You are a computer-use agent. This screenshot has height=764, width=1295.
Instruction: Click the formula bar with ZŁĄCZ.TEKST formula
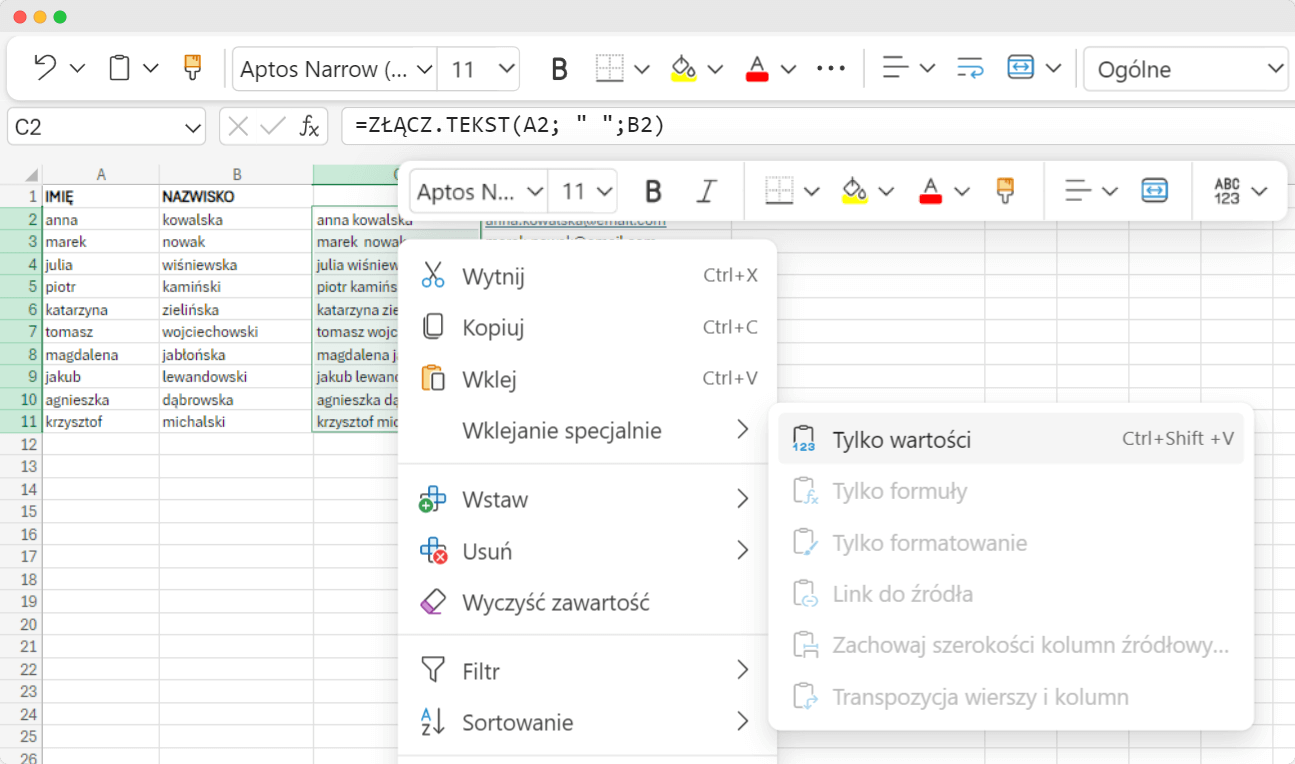click(818, 127)
